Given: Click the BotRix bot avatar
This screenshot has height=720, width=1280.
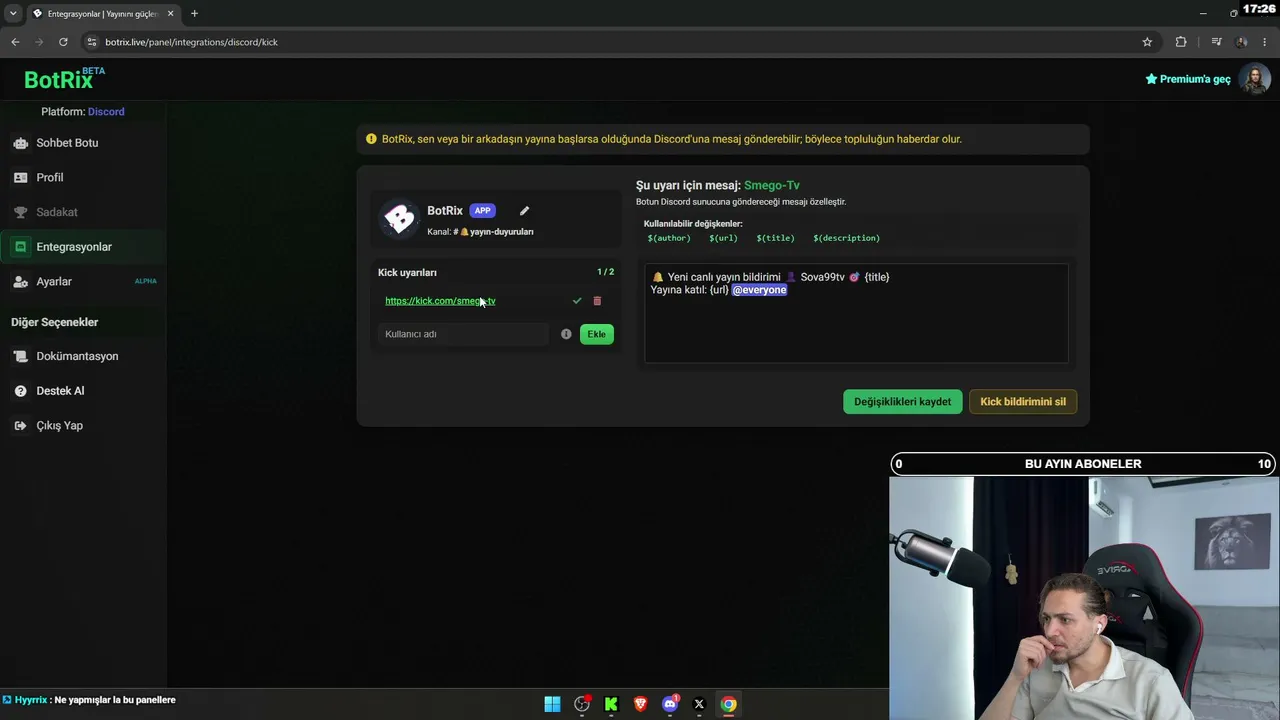Looking at the screenshot, I should click(x=399, y=219).
